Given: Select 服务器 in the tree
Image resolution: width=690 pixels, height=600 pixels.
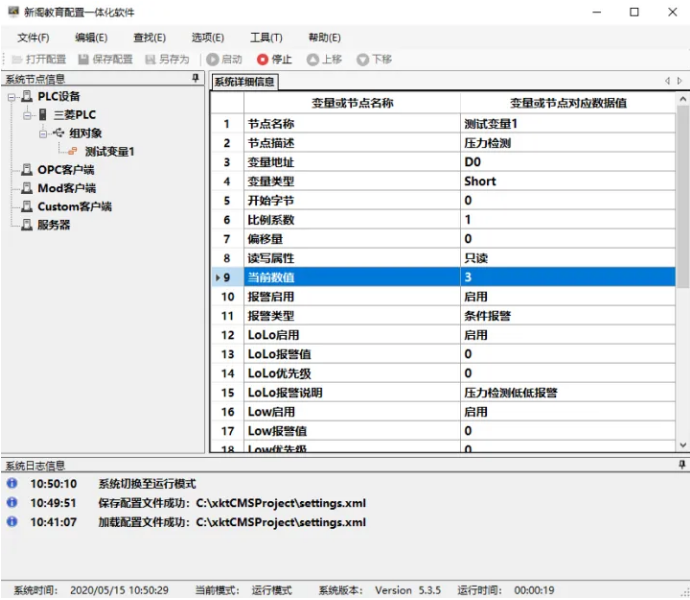Looking at the screenshot, I should (x=54, y=225).
